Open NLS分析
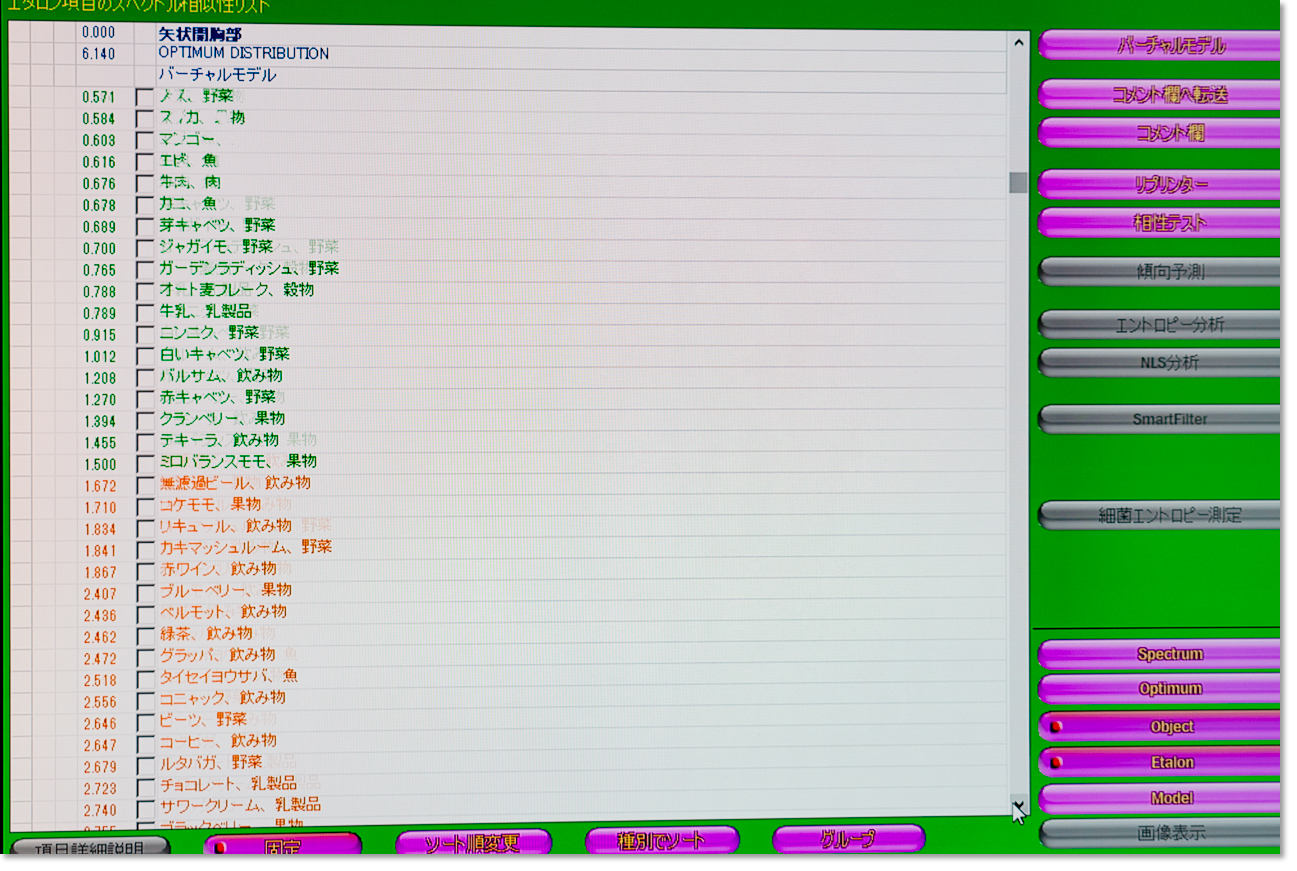The width and height of the screenshot is (1297, 871). pos(1160,362)
